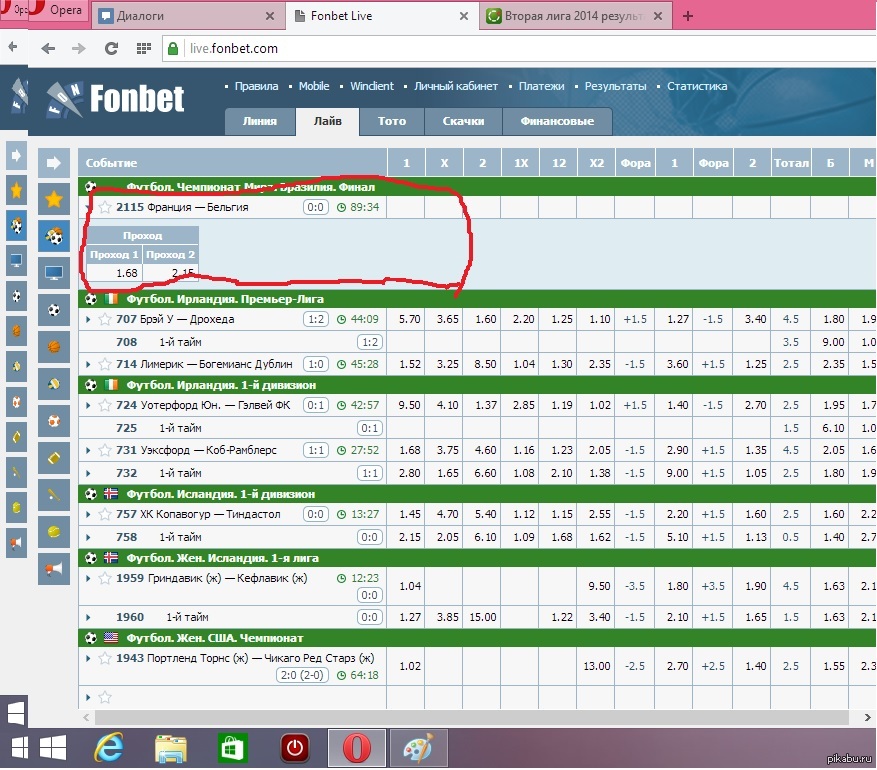The height and width of the screenshot is (770, 877).
Task: Open Paint from the taskbar
Action: [418, 748]
